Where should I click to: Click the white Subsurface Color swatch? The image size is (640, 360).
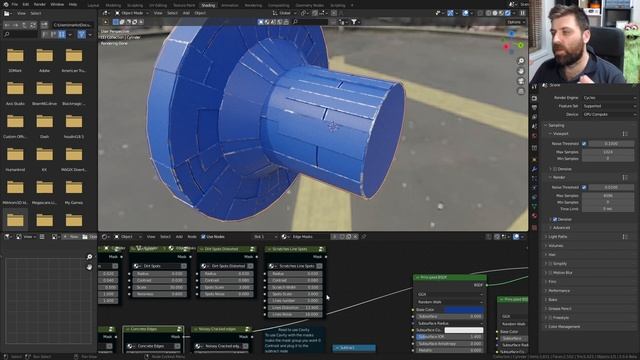click(464, 330)
